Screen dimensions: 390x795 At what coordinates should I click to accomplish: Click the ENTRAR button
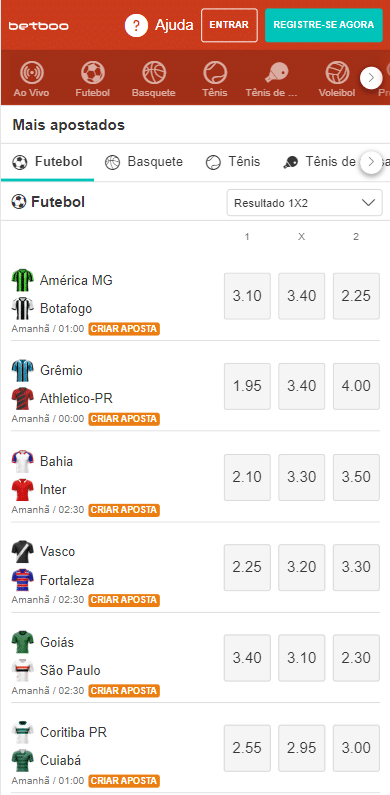[x=229, y=25]
